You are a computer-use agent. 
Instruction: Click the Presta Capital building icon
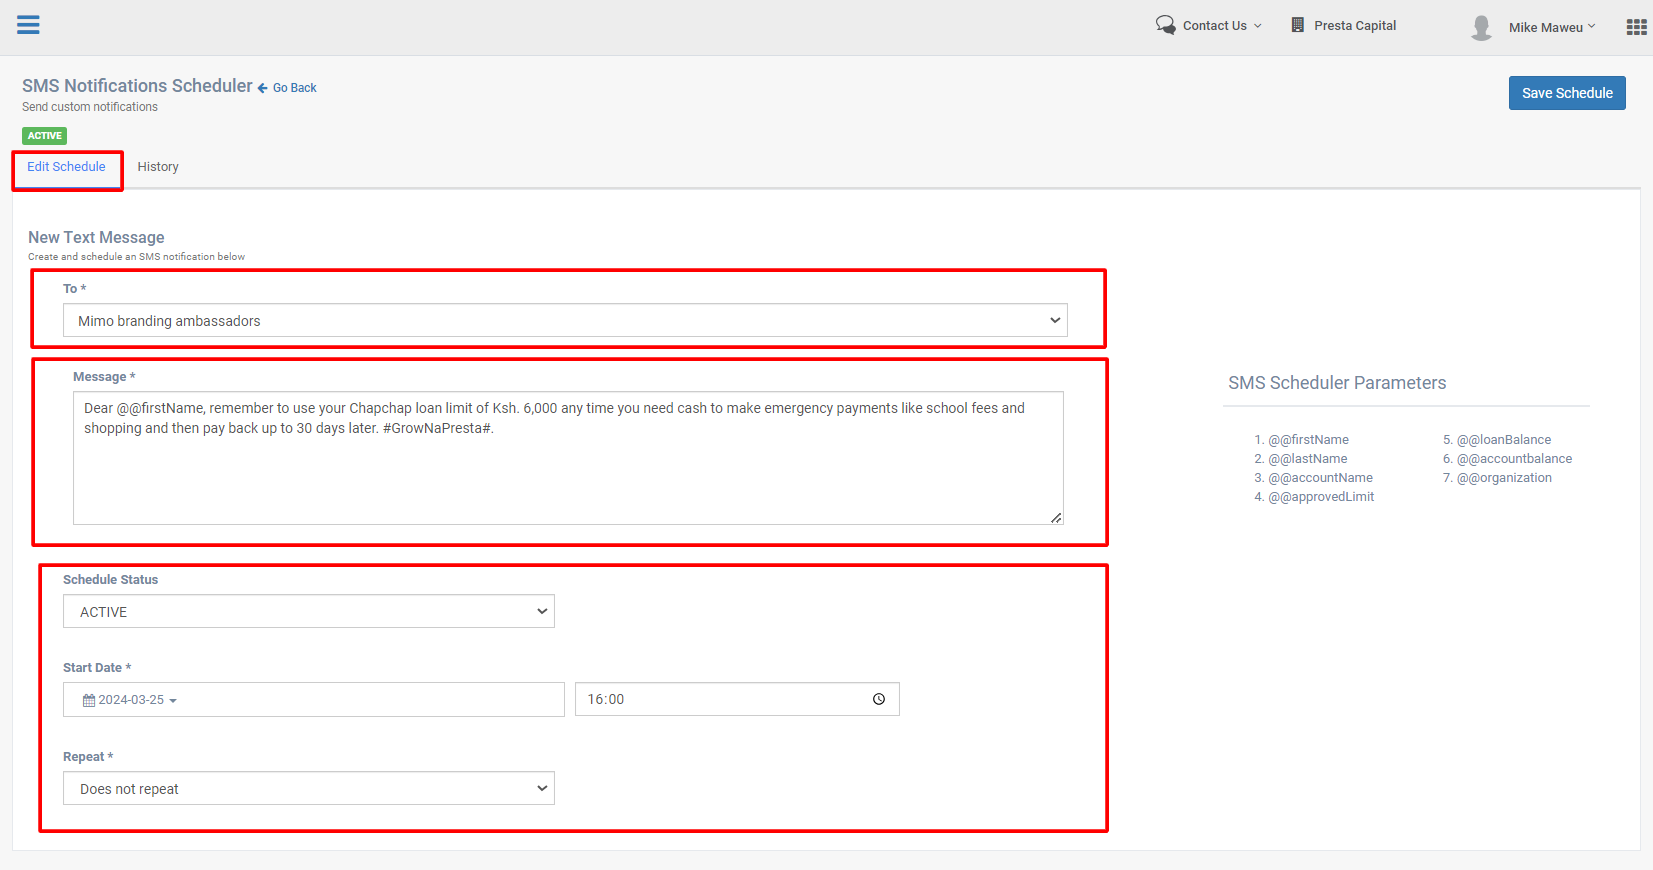[x=1297, y=25]
